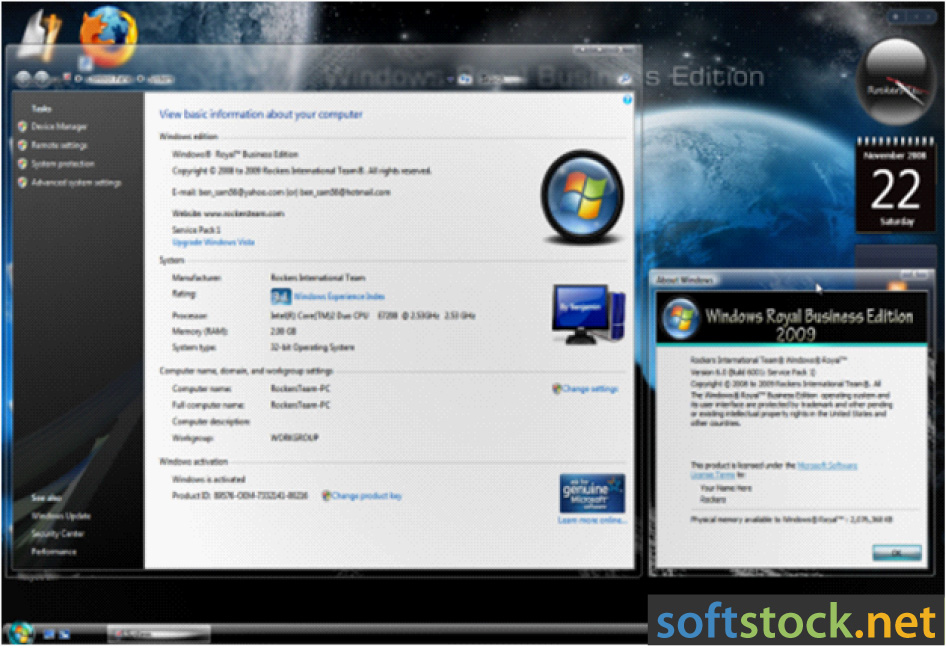This screenshot has width=946, height=650.
Task: Click the sidebar controls at top right
Action: tap(913, 17)
